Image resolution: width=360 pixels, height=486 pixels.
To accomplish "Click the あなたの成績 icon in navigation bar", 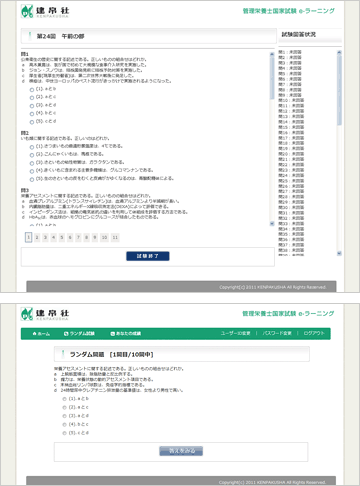I will click(113, 334).
